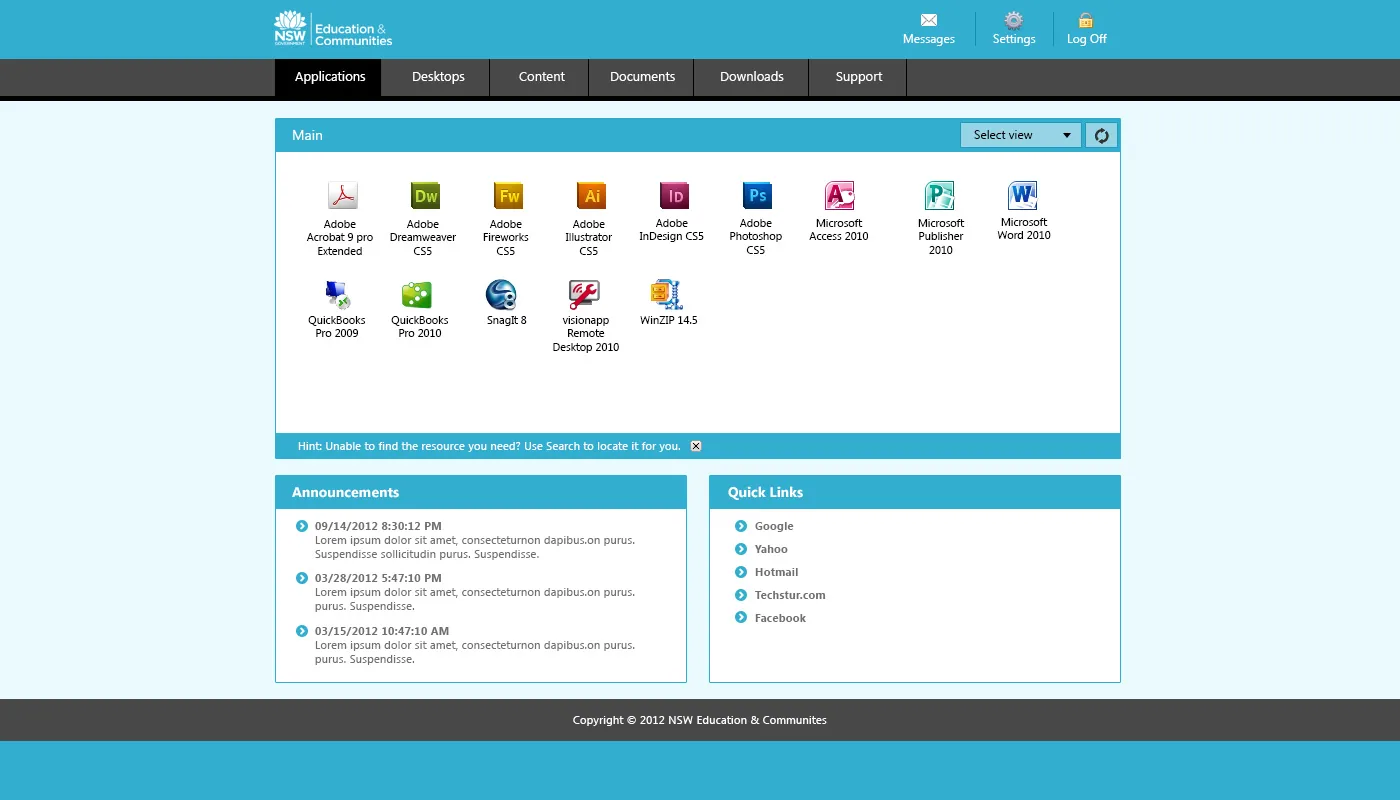Open the Support tab
Screen dimensions: 1400x800
click(x=859, y=77)
